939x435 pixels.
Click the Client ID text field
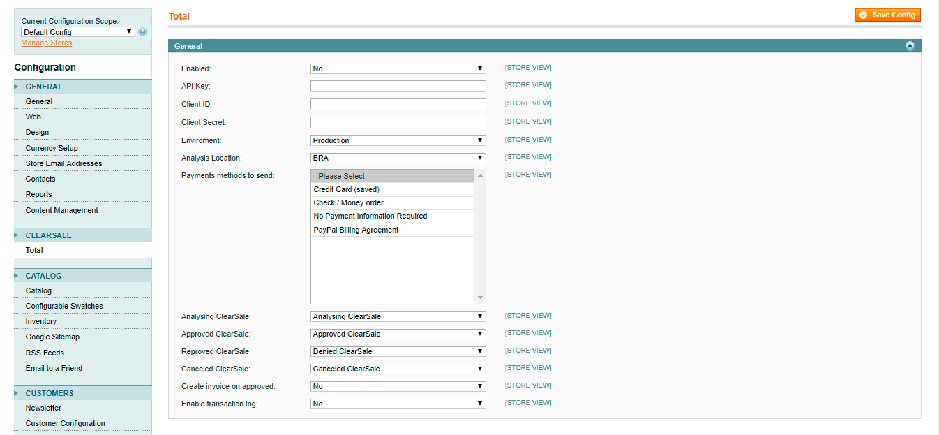(x=397, y=104)
